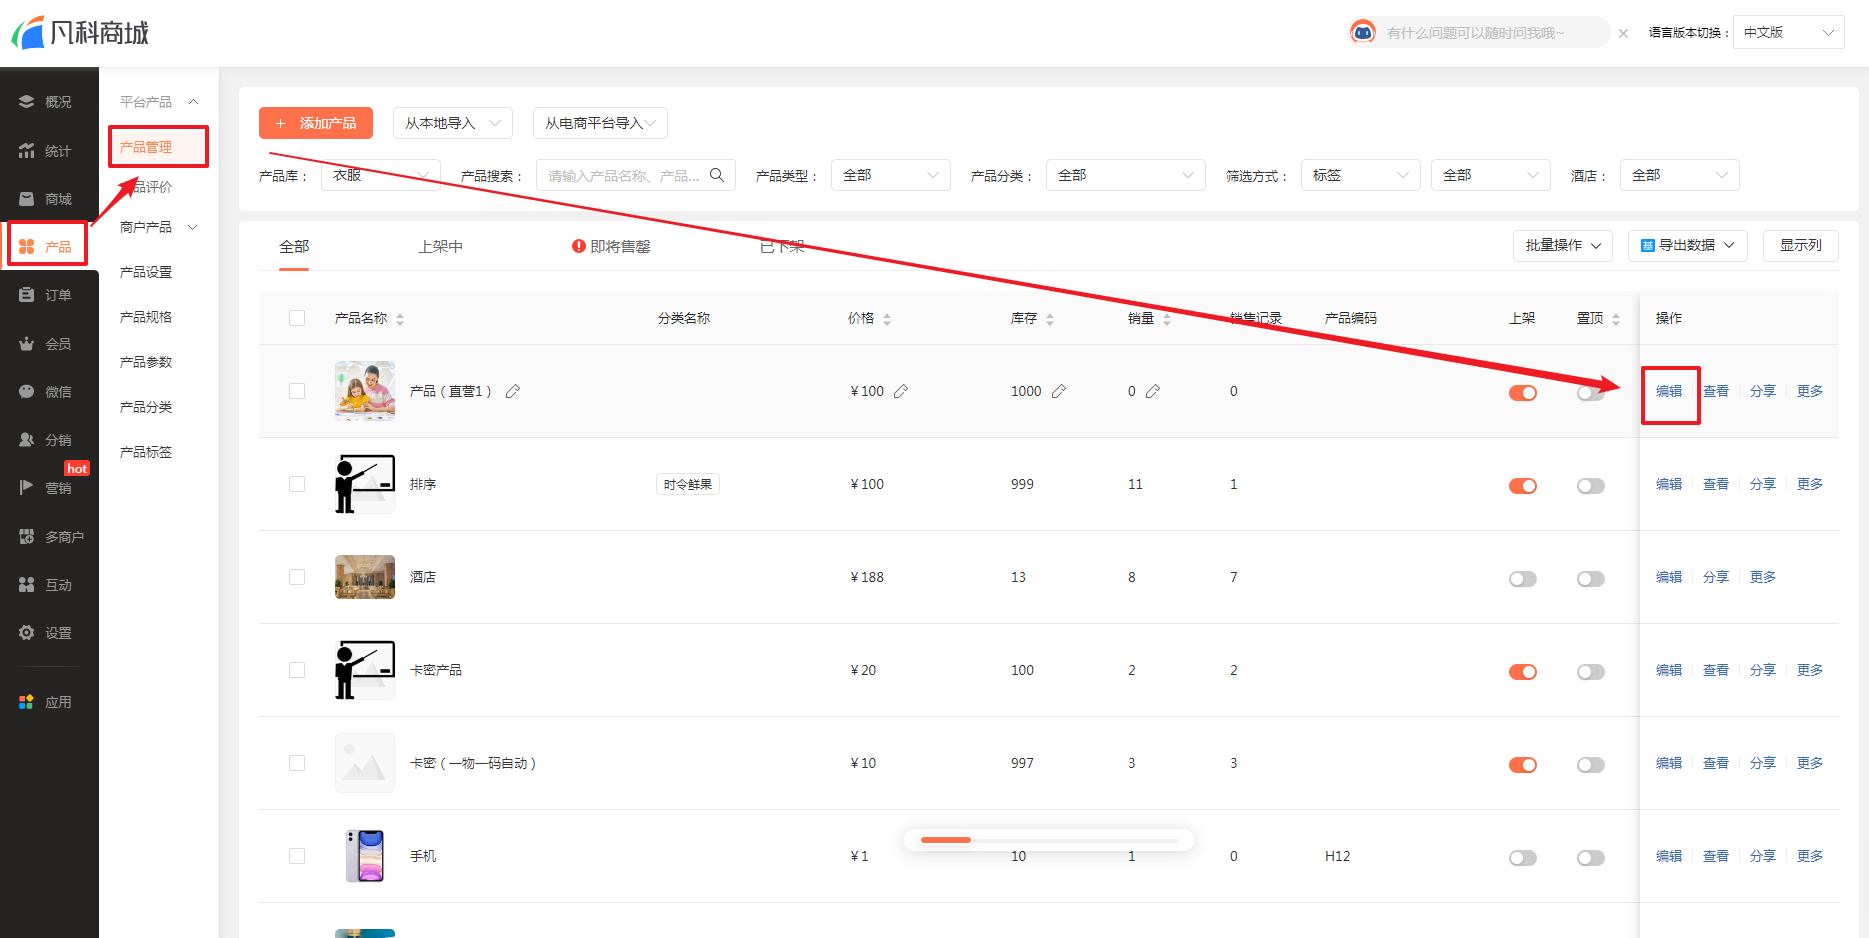Switch to the 即将售罄 tab
This screenshot has width=1869, height=938.
[x=611, y=246]
